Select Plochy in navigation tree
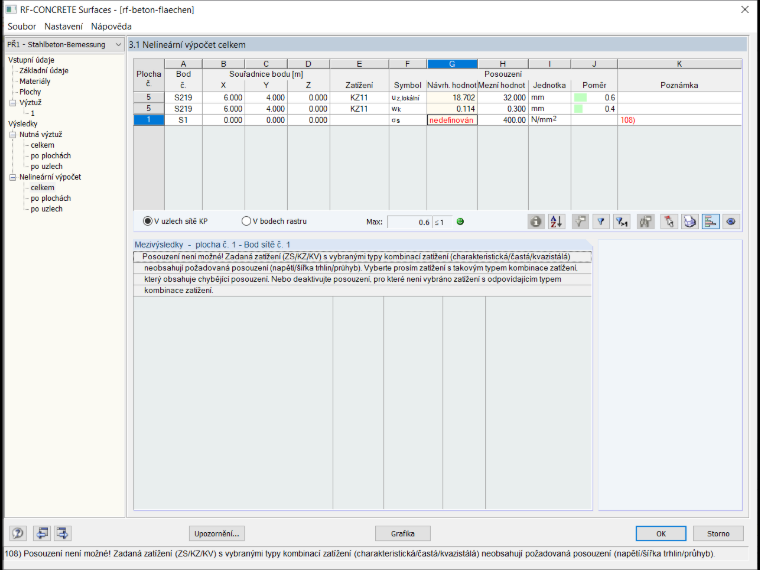 (30, 92)
